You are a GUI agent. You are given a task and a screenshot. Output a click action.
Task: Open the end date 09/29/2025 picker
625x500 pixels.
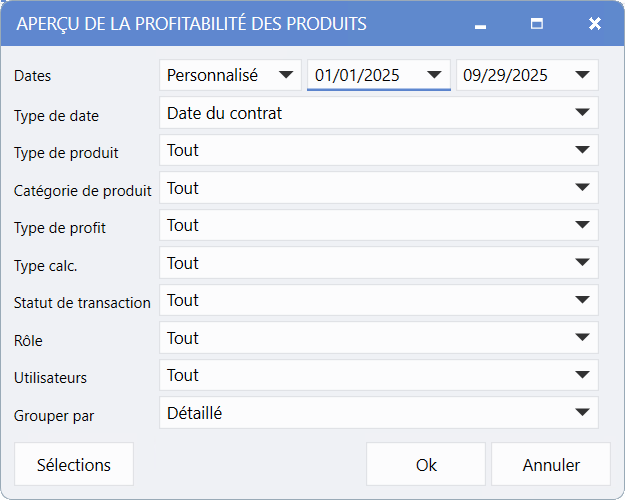582,75
